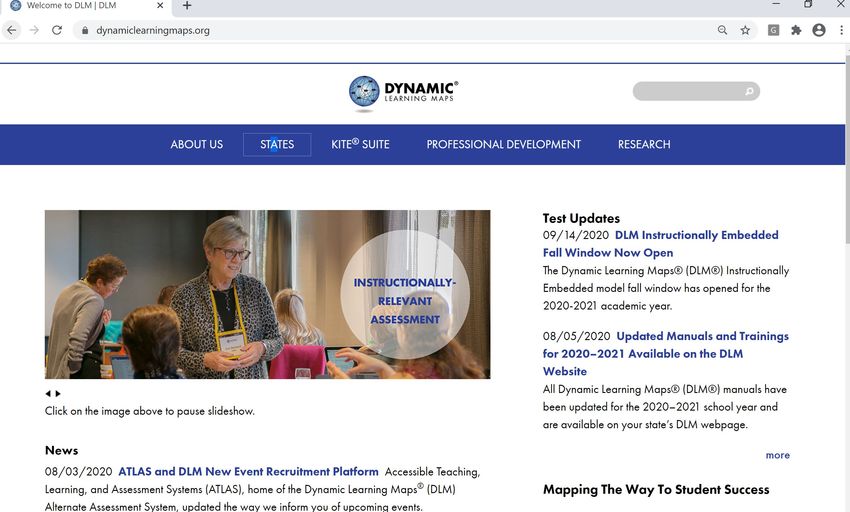Click the date '08/05/2020'
The width and height of the screenshot is (850, 512).
click(x=576, y=336)
